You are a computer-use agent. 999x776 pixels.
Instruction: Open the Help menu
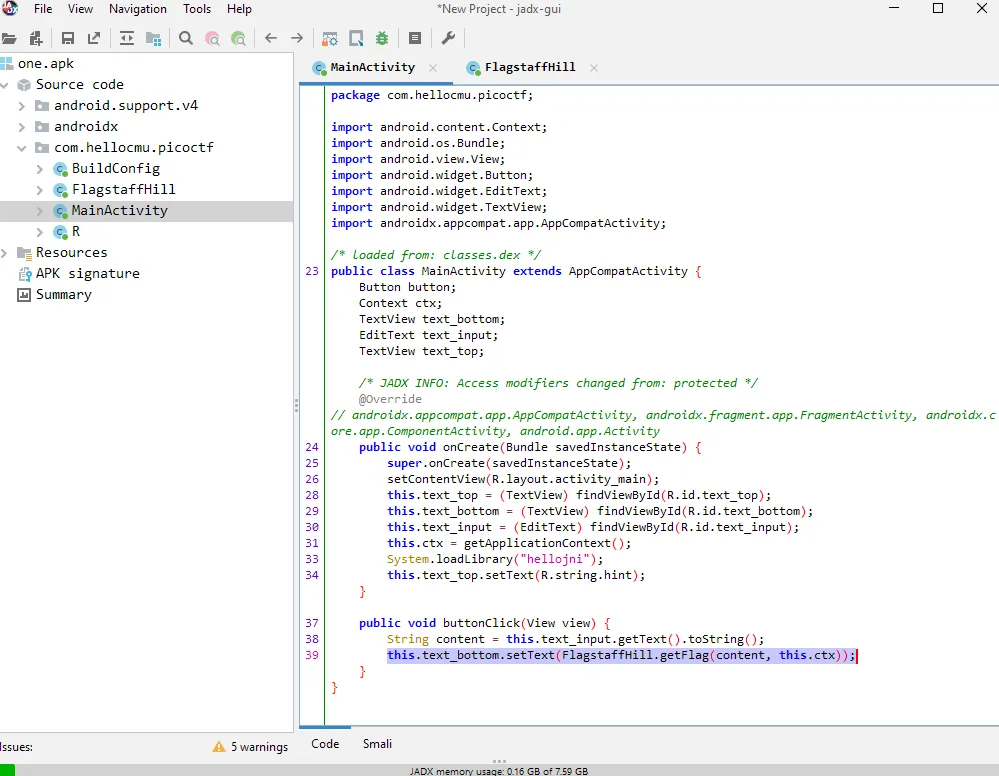[240, 9]
